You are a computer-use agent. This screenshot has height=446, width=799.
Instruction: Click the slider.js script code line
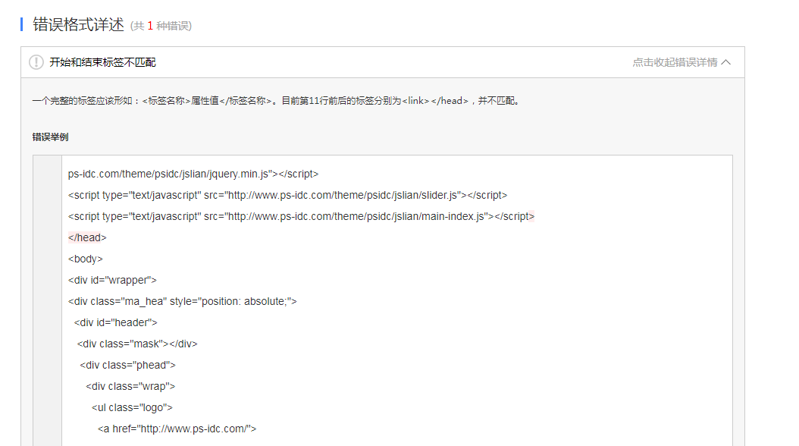[x=287, y=195]
